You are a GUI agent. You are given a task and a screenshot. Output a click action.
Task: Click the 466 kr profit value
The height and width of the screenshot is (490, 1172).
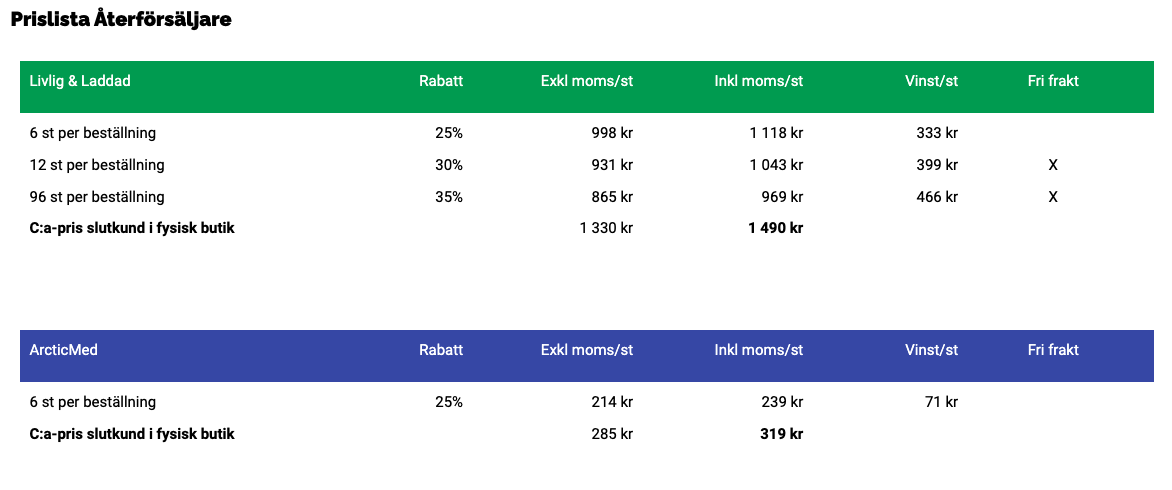click(937, 197)
